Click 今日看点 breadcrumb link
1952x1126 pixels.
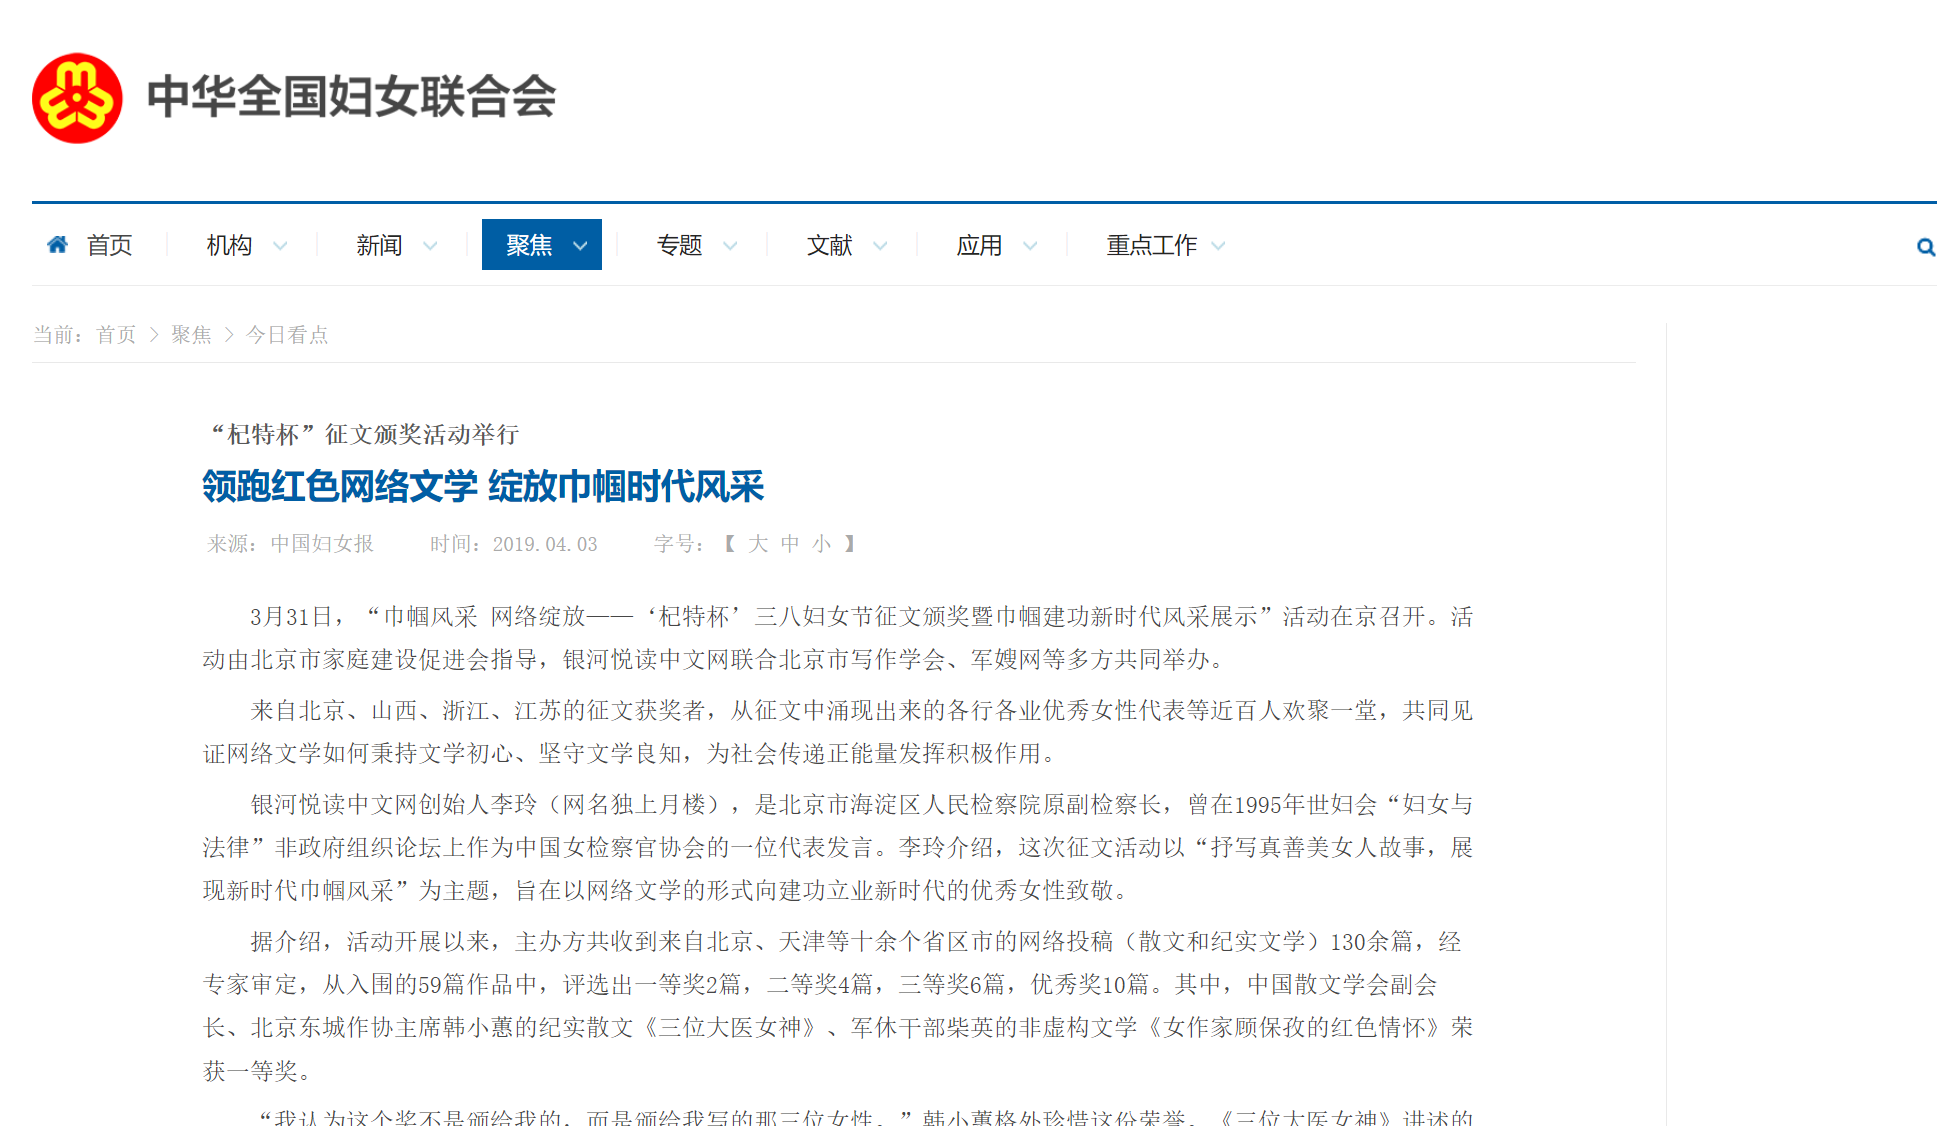[x=287, y=335]
